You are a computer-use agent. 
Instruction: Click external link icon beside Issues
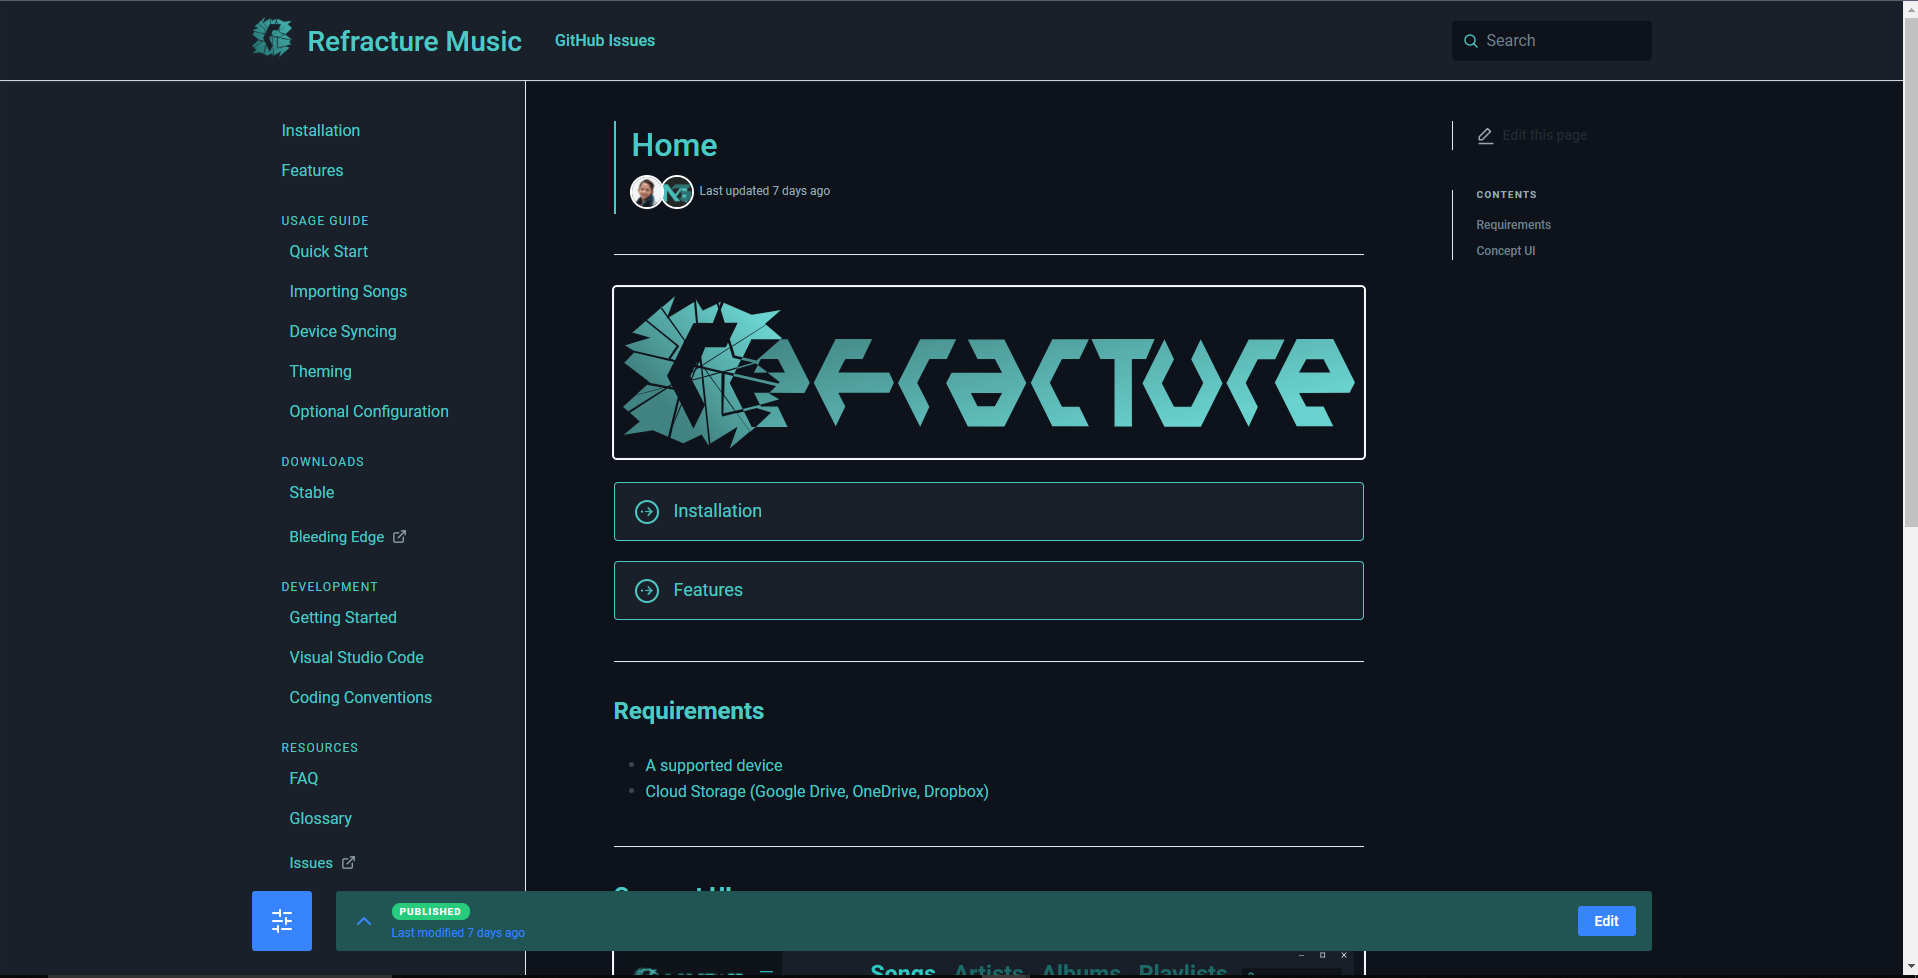tap(349, 863)
